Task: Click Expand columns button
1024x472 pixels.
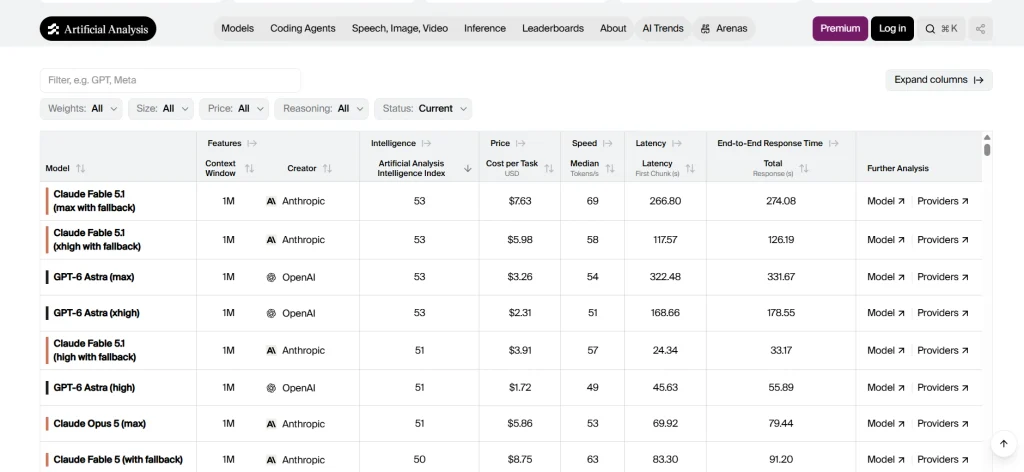Action: click(938, 80)
